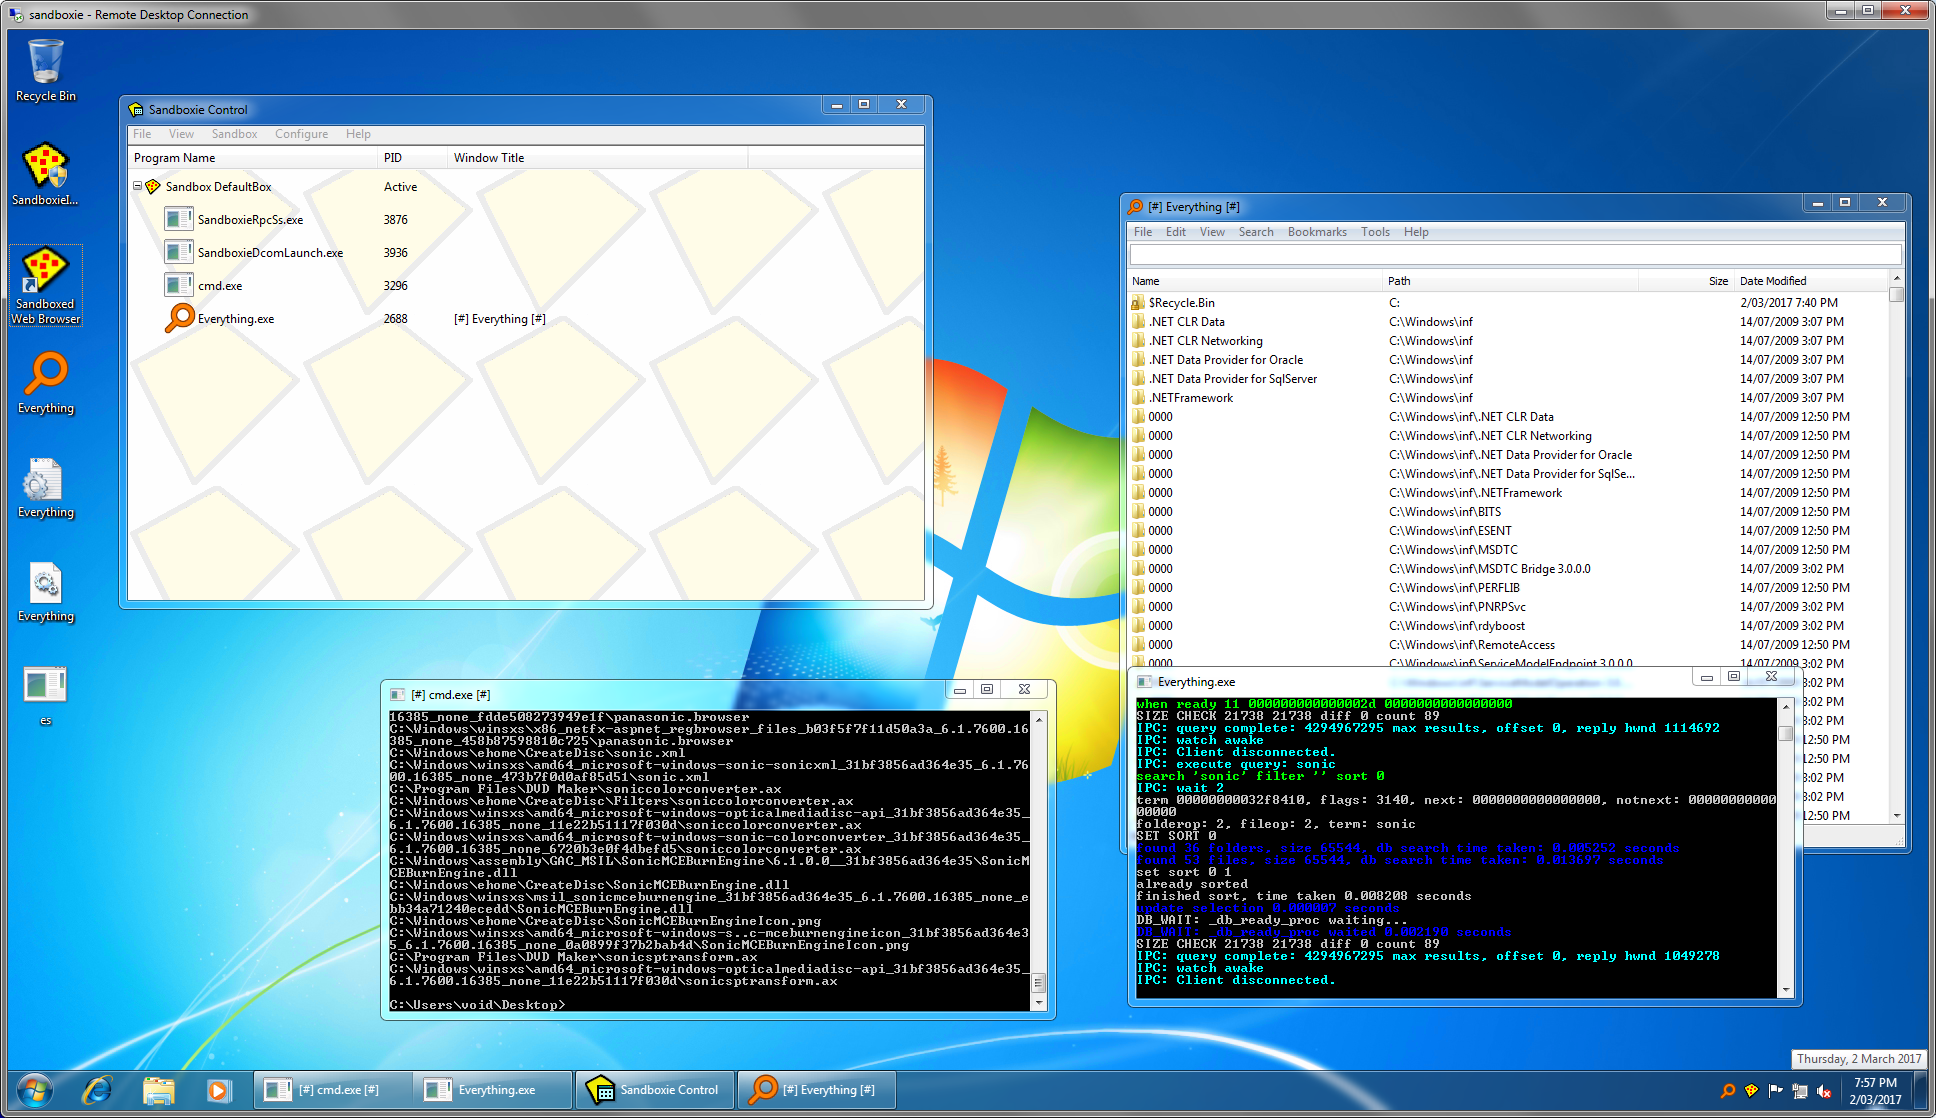Click the Everything.exe console title bar icon
1936x1118 pixels.
[x=1145, y=682]
